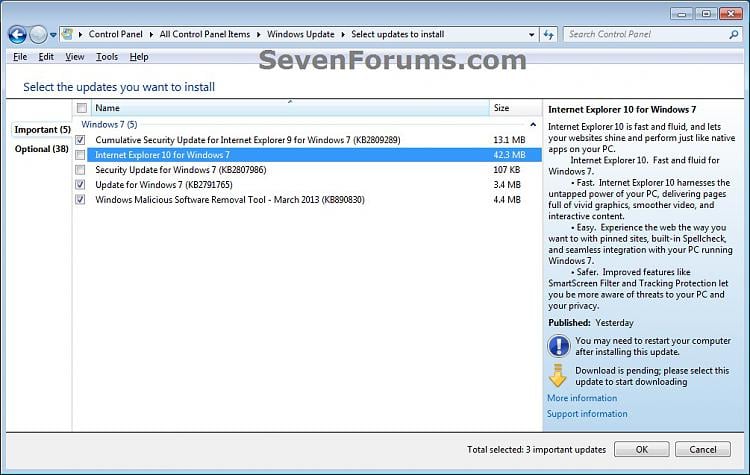Open the Help menu
The image size is (750, 475).
(x=139, y=57)
